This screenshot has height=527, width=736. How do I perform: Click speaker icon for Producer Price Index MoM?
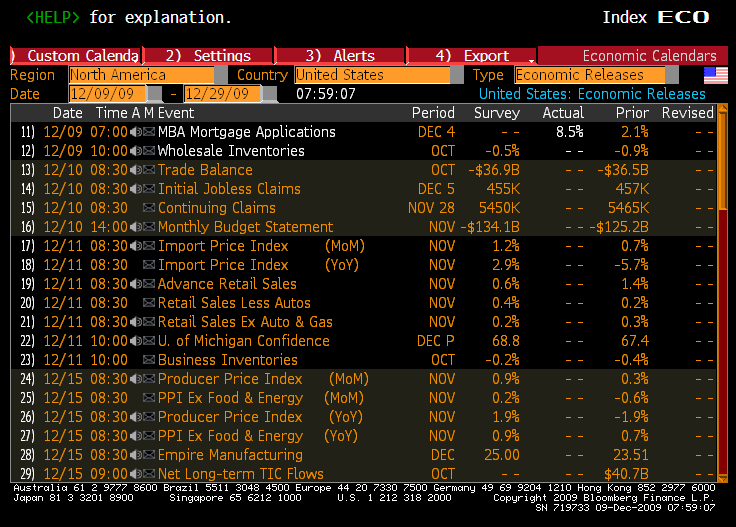(136, 379)
